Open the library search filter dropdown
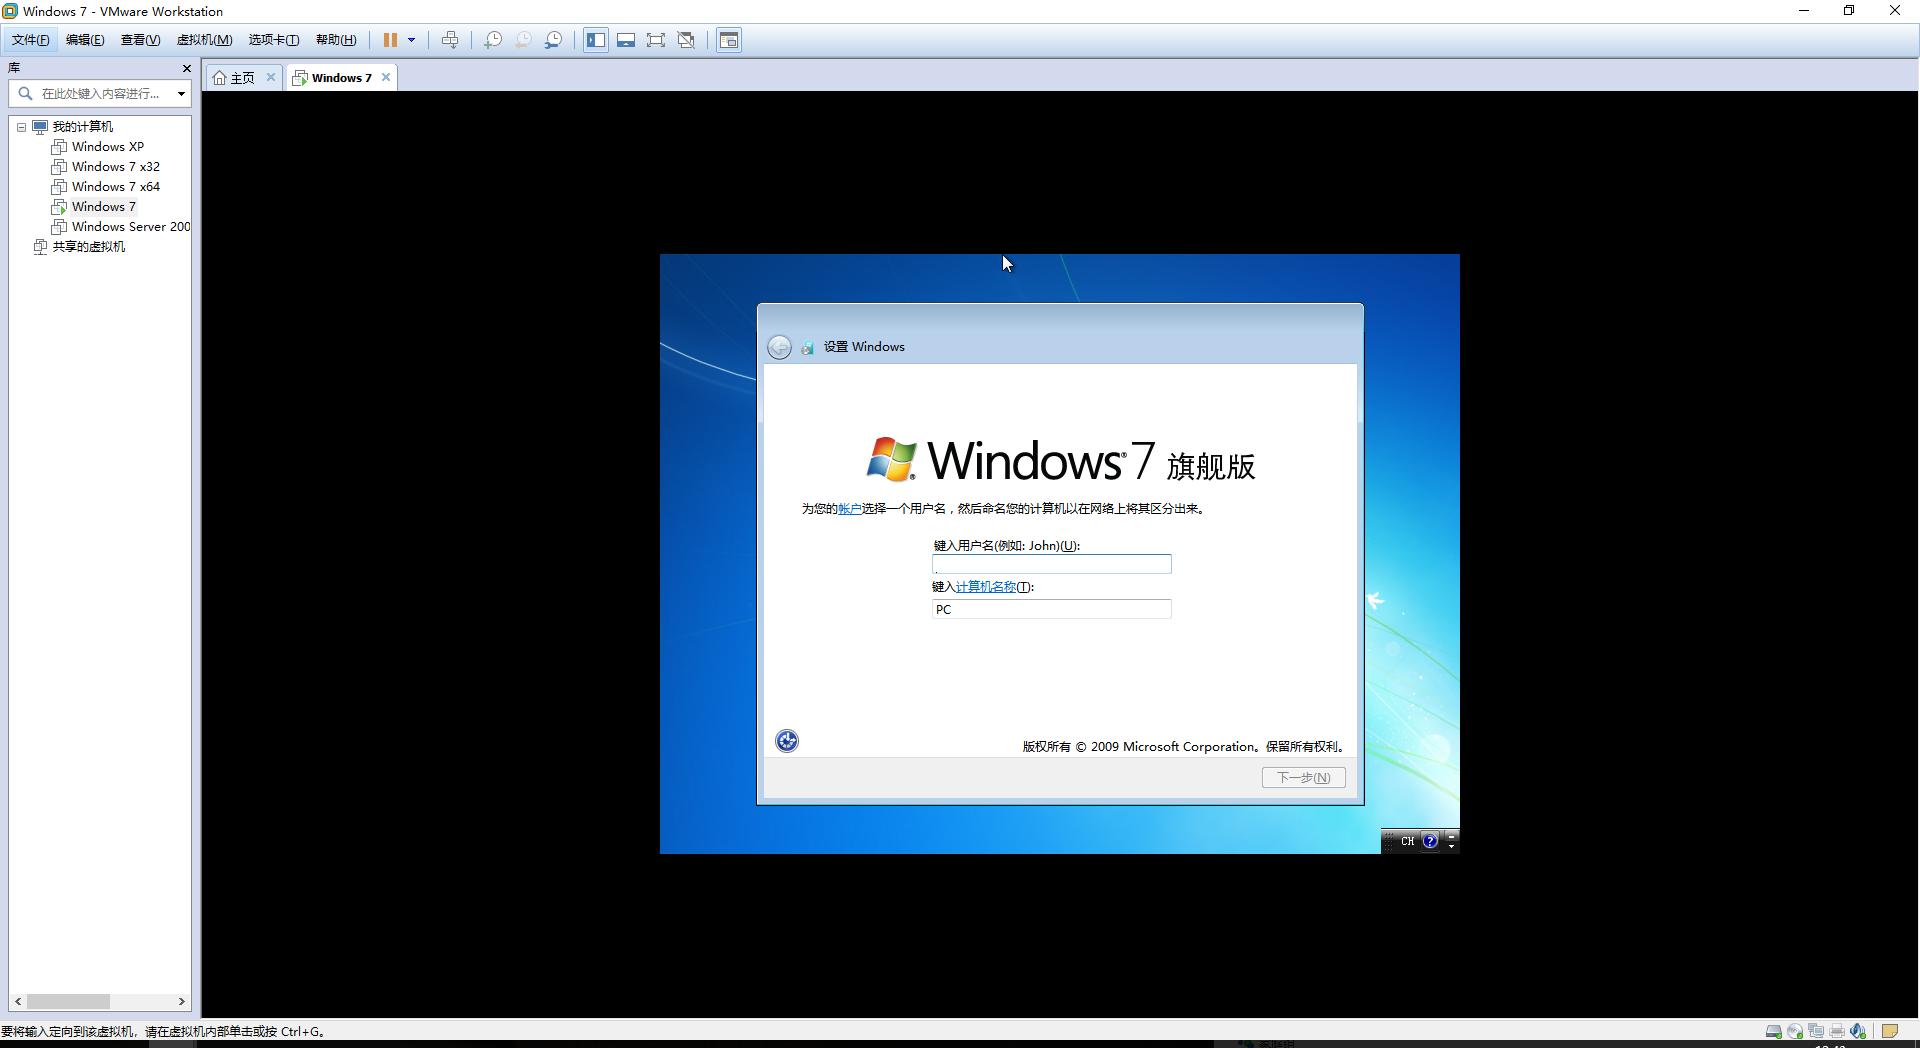The image size is (1920, 1048). [181, 93]
